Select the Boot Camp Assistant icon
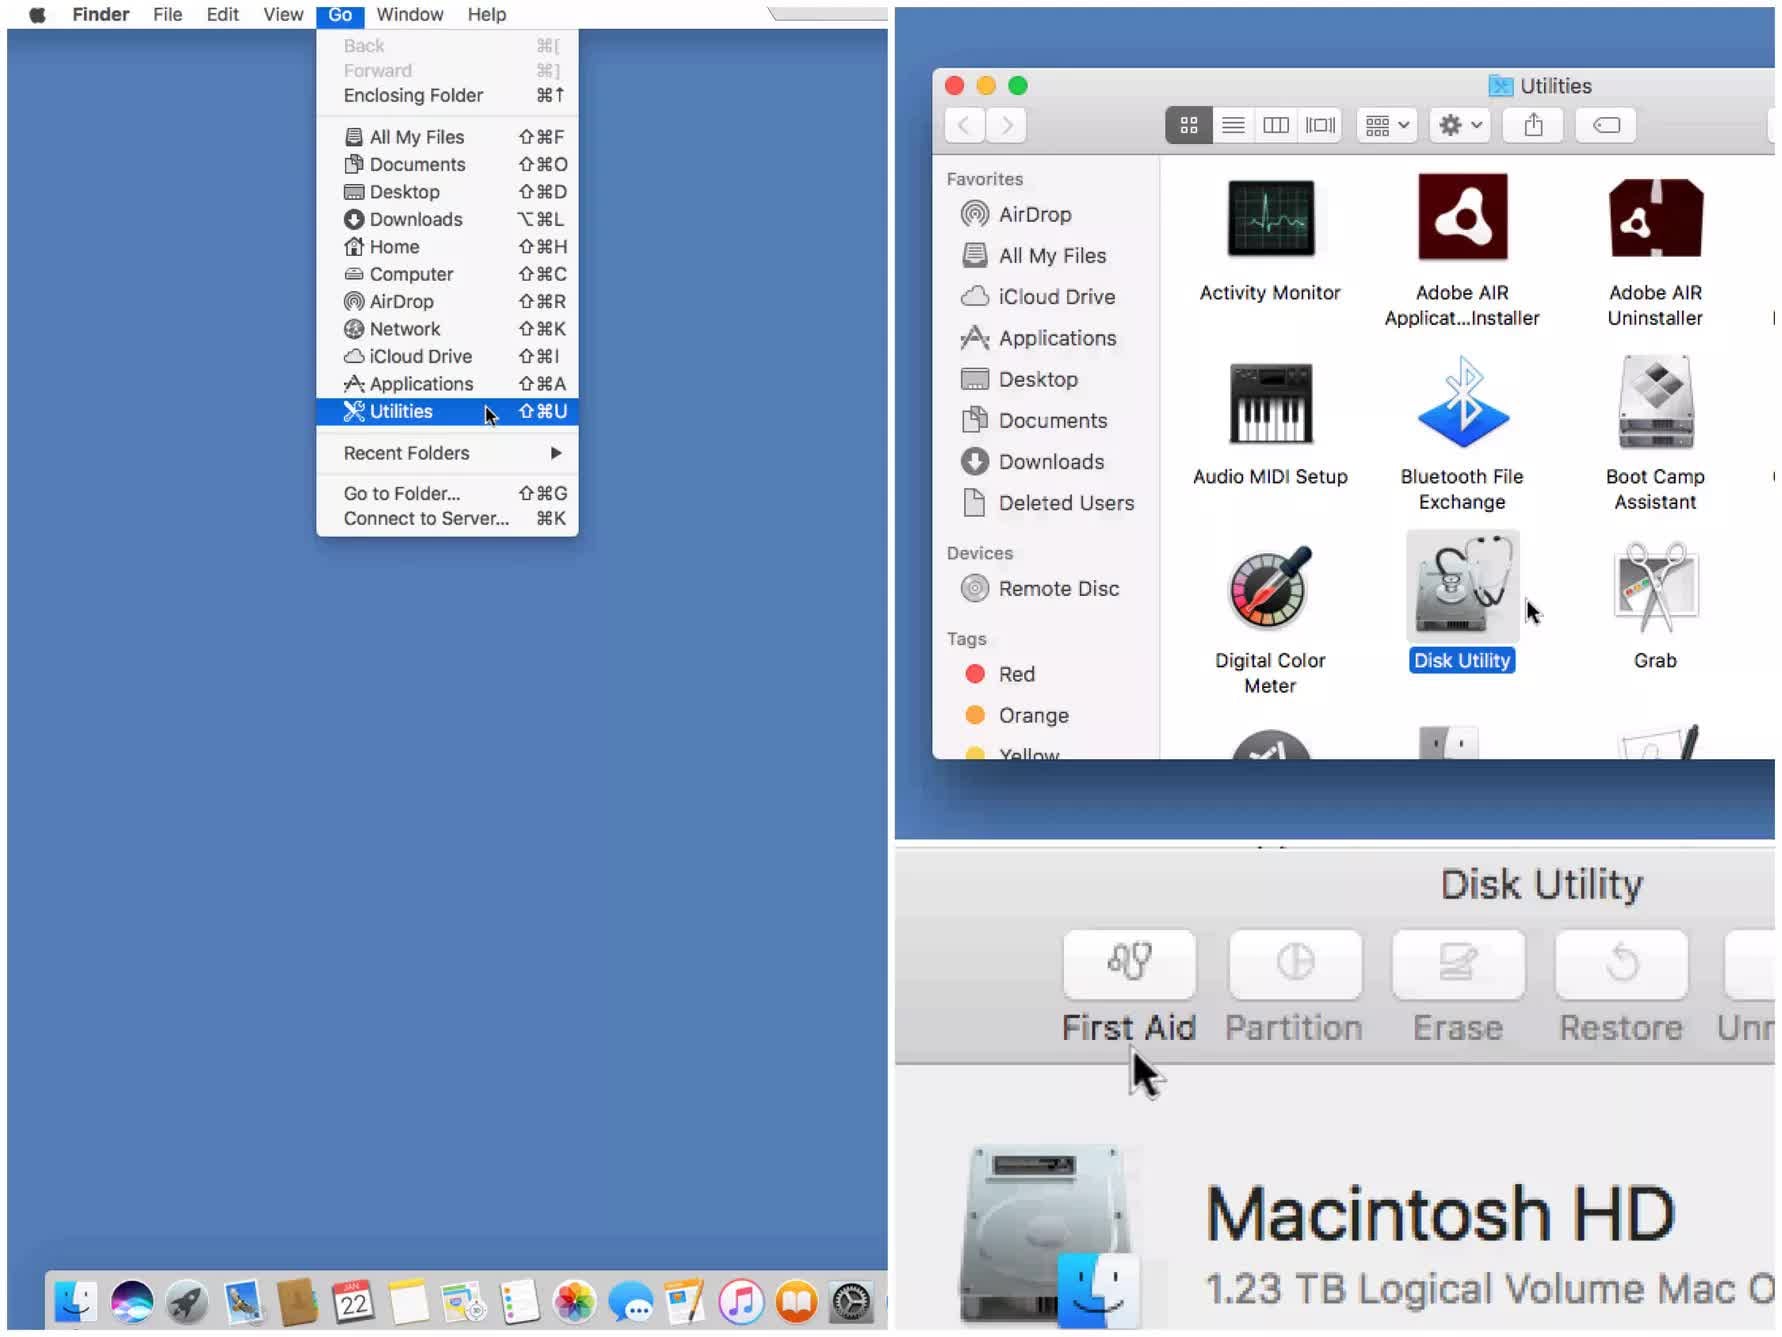The image size is (1782, 1337). (x=1655, y=402)
